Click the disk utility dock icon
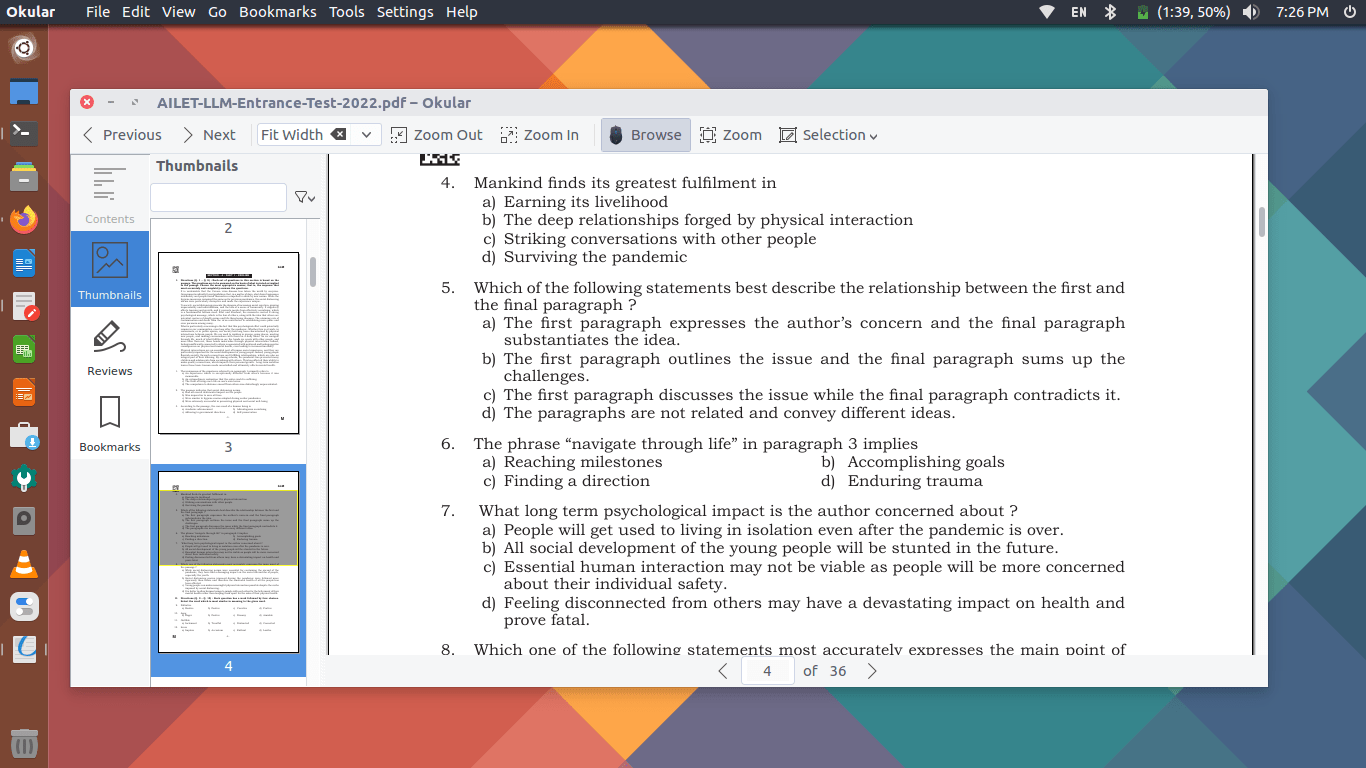Viewport: 1366px width, 768px height. coord(24,521)
